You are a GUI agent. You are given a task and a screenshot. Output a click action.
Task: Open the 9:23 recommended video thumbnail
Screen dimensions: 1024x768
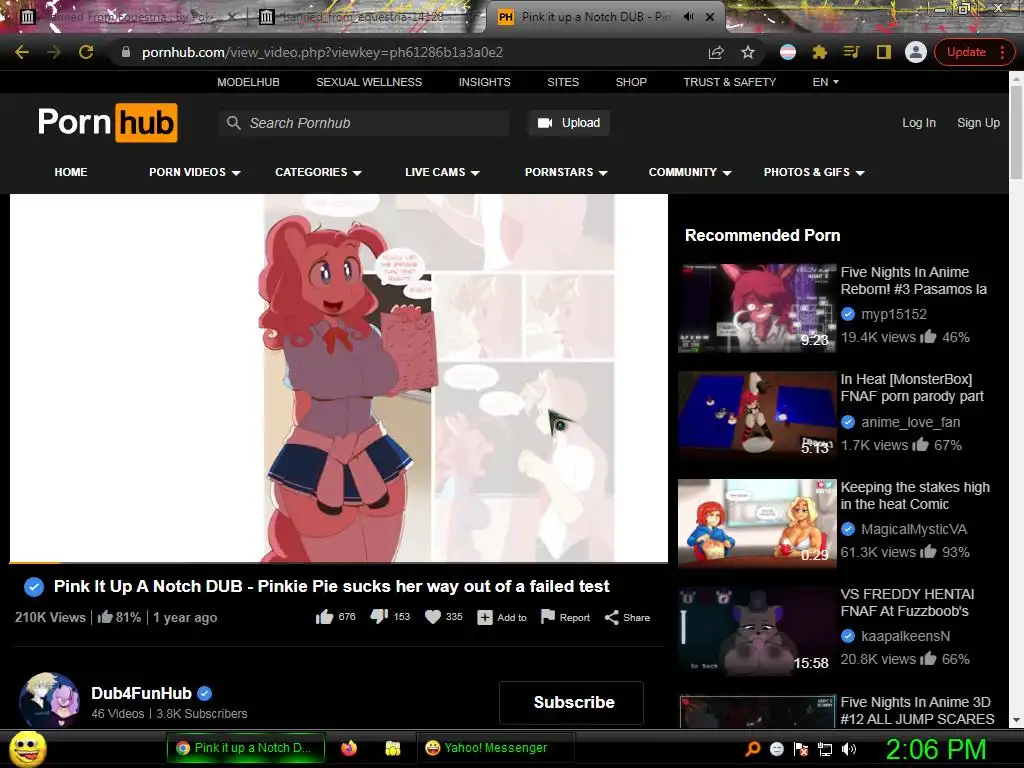pos(757,308)
